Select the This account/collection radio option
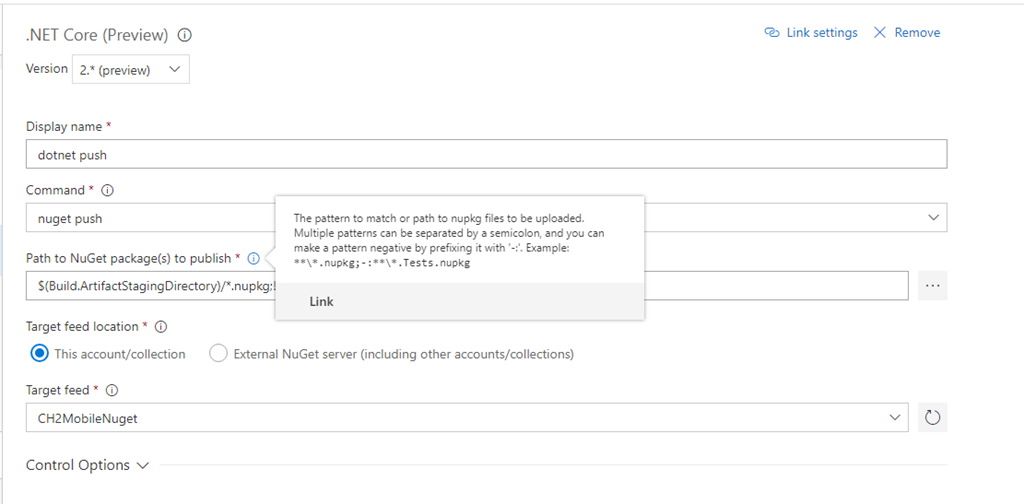This screenshot has width=1024, height=504. click(40, 354)
